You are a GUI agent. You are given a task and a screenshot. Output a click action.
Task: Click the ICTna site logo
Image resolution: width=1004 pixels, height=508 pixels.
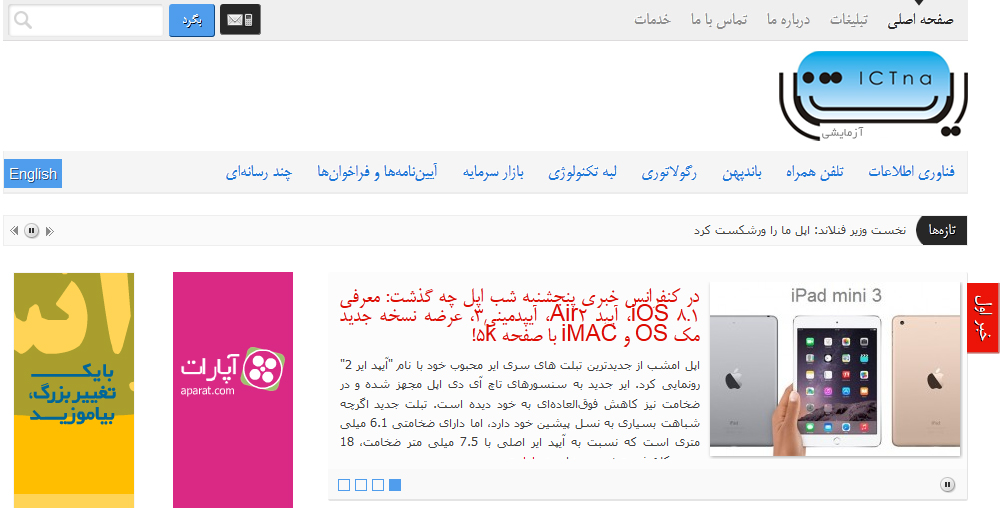pos(873,95)
